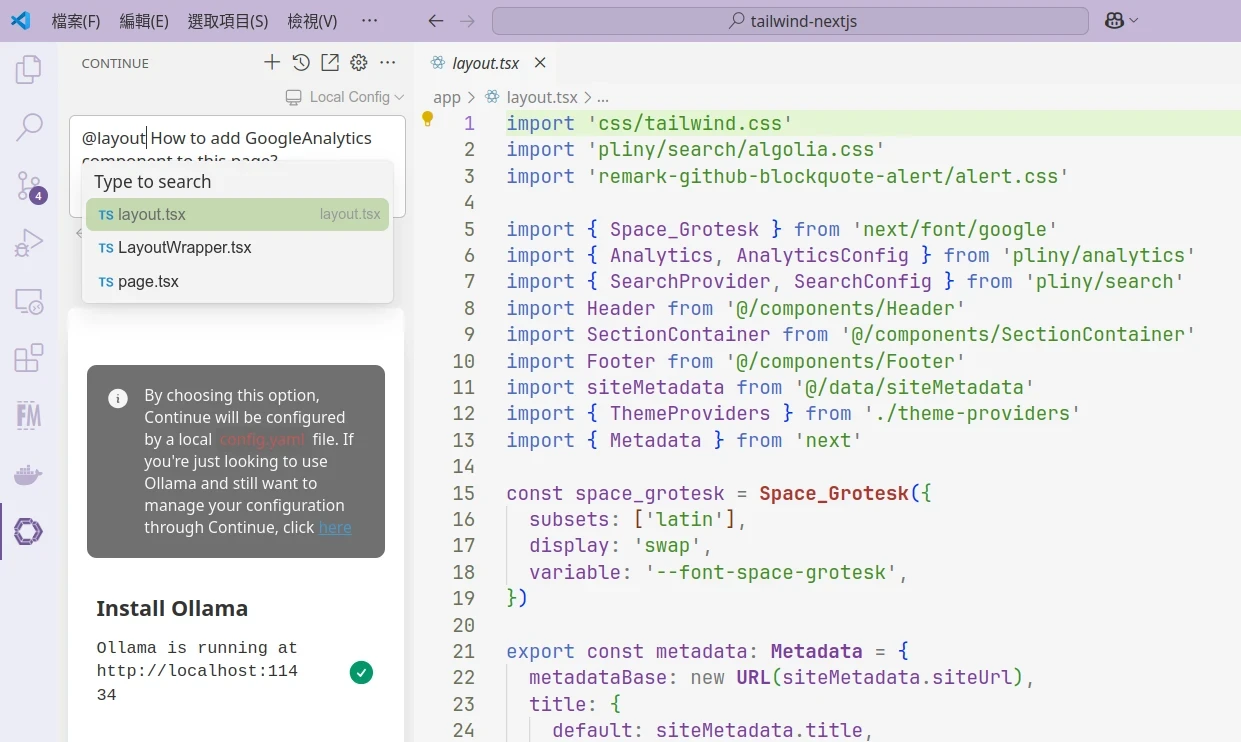This screenshot has width=1241, height=742.
Task: Open the 選取項目(S) menu
Action: click(x=228, y=21)
